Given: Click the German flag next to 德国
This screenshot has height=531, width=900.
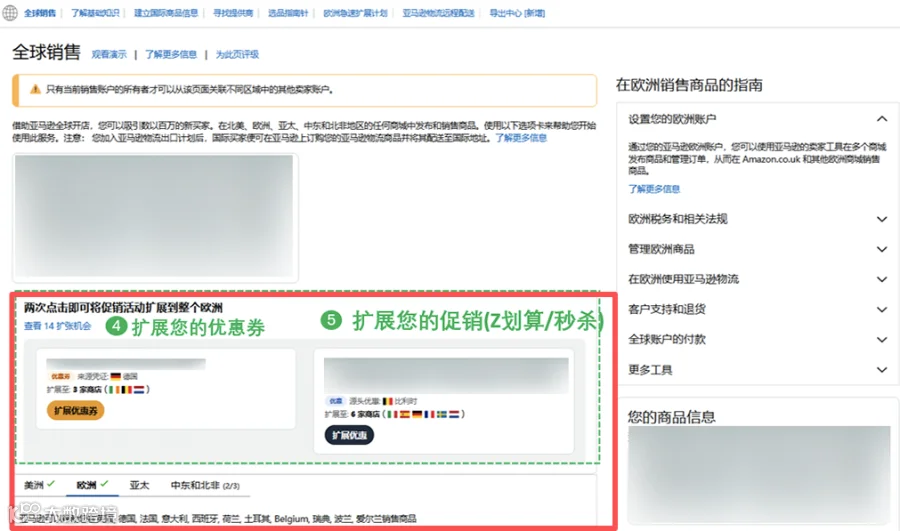Looking at the screenshot, I should tap(116, 377).
